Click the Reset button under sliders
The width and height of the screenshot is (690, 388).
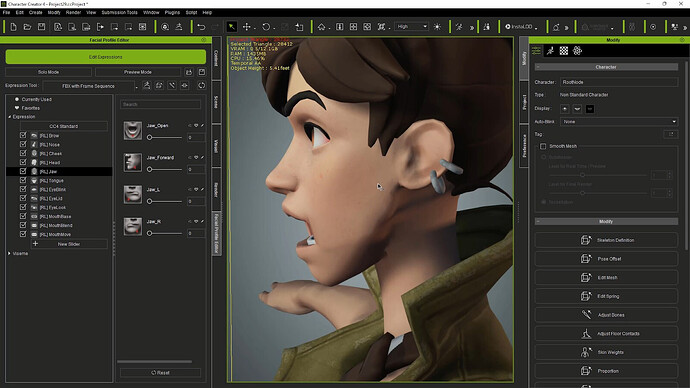tap(160, 373)
